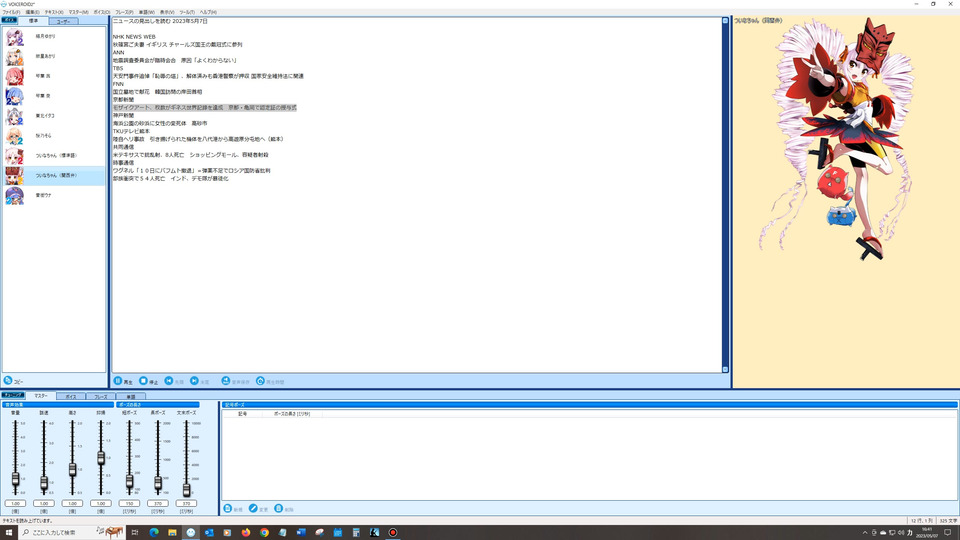Image resolution: width=960 pixels, height=540 pixels.
Task: Stop reading with the 停止 button
Action: click(x=148, y=381)
